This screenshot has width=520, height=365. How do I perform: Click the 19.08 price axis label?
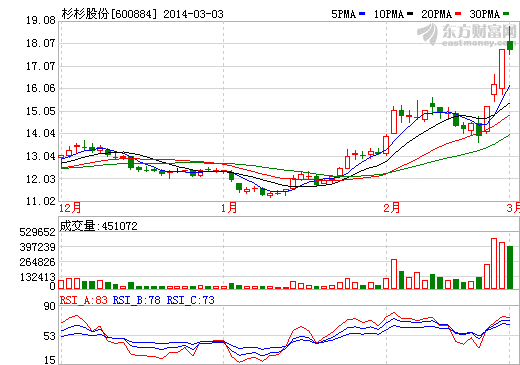pyautogui.click(x=41, y=20)
